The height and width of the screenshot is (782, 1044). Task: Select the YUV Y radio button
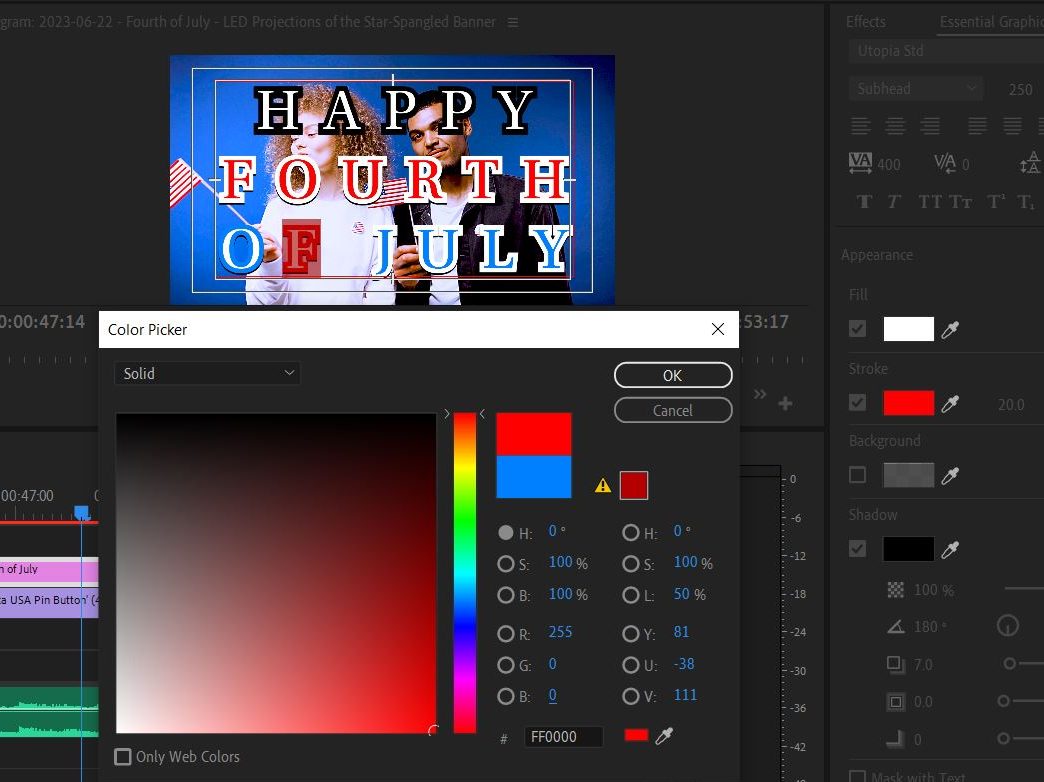click(x=631, y=633)
